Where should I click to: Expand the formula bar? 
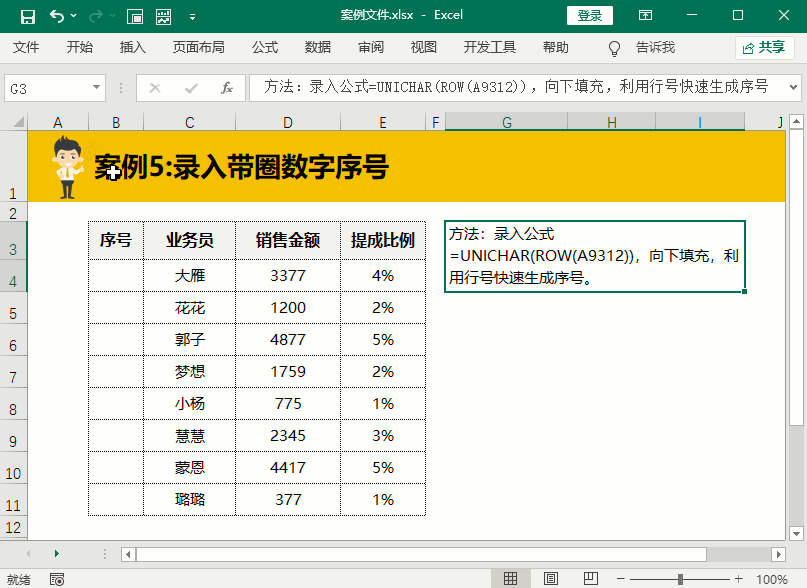[x=789, y=88]
